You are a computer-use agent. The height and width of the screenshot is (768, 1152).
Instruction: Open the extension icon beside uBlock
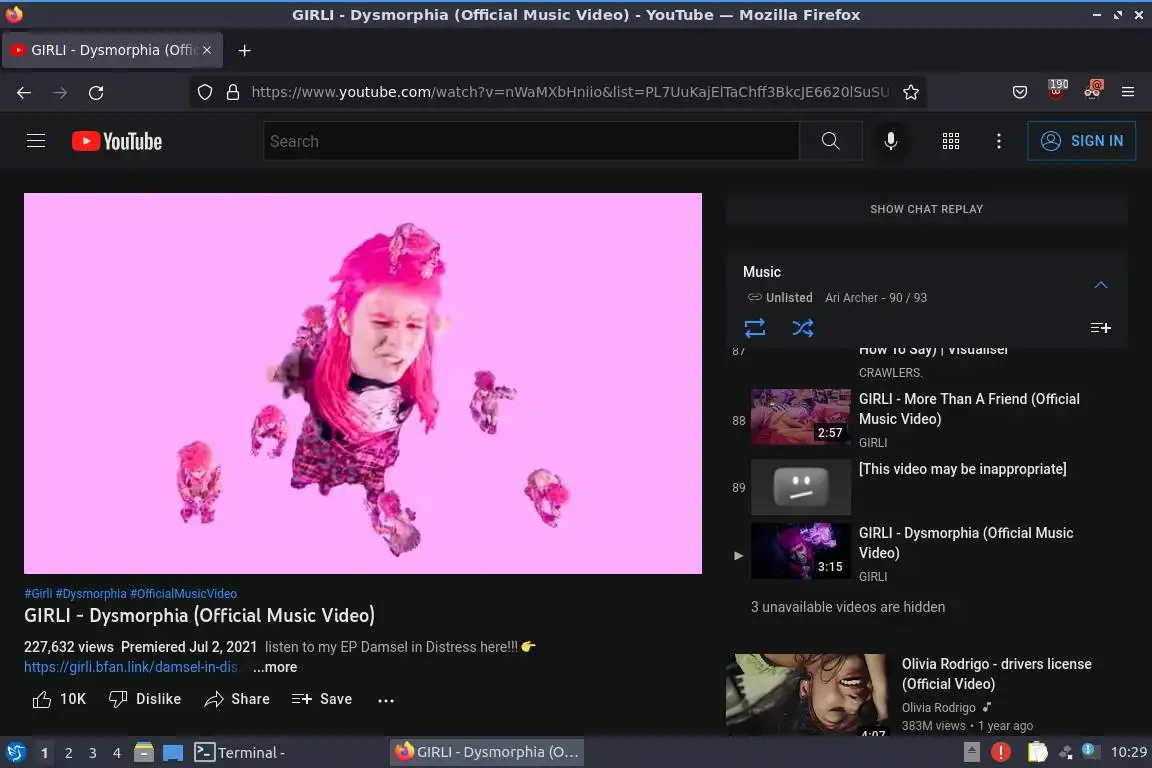[1092, 90]
